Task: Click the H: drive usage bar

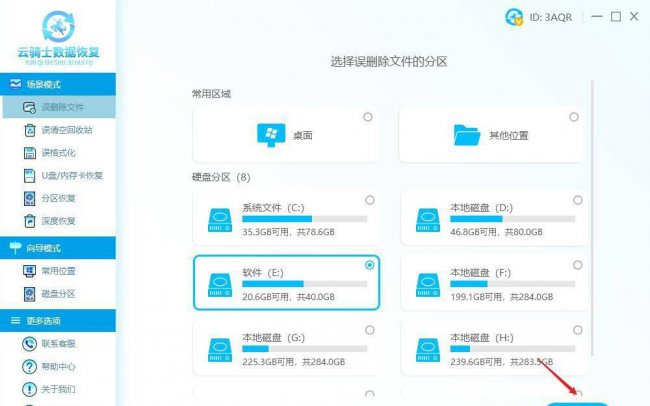Action: [513, 349]
